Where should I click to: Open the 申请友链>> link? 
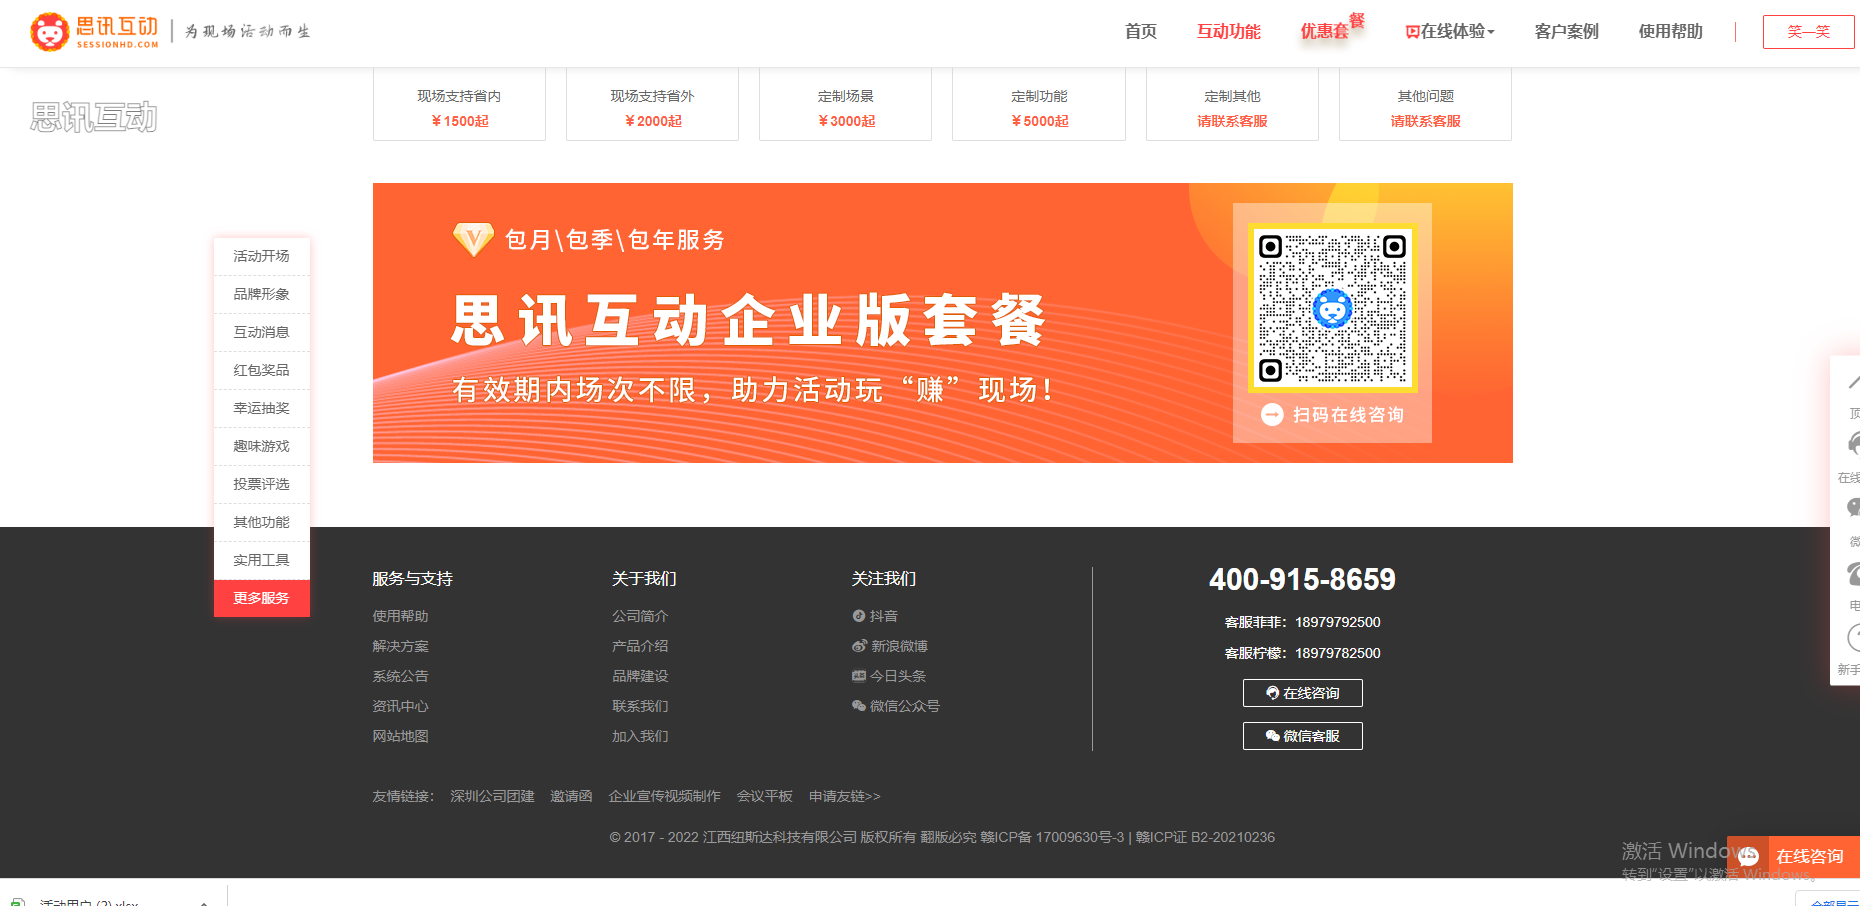click(x=844, y=796)
